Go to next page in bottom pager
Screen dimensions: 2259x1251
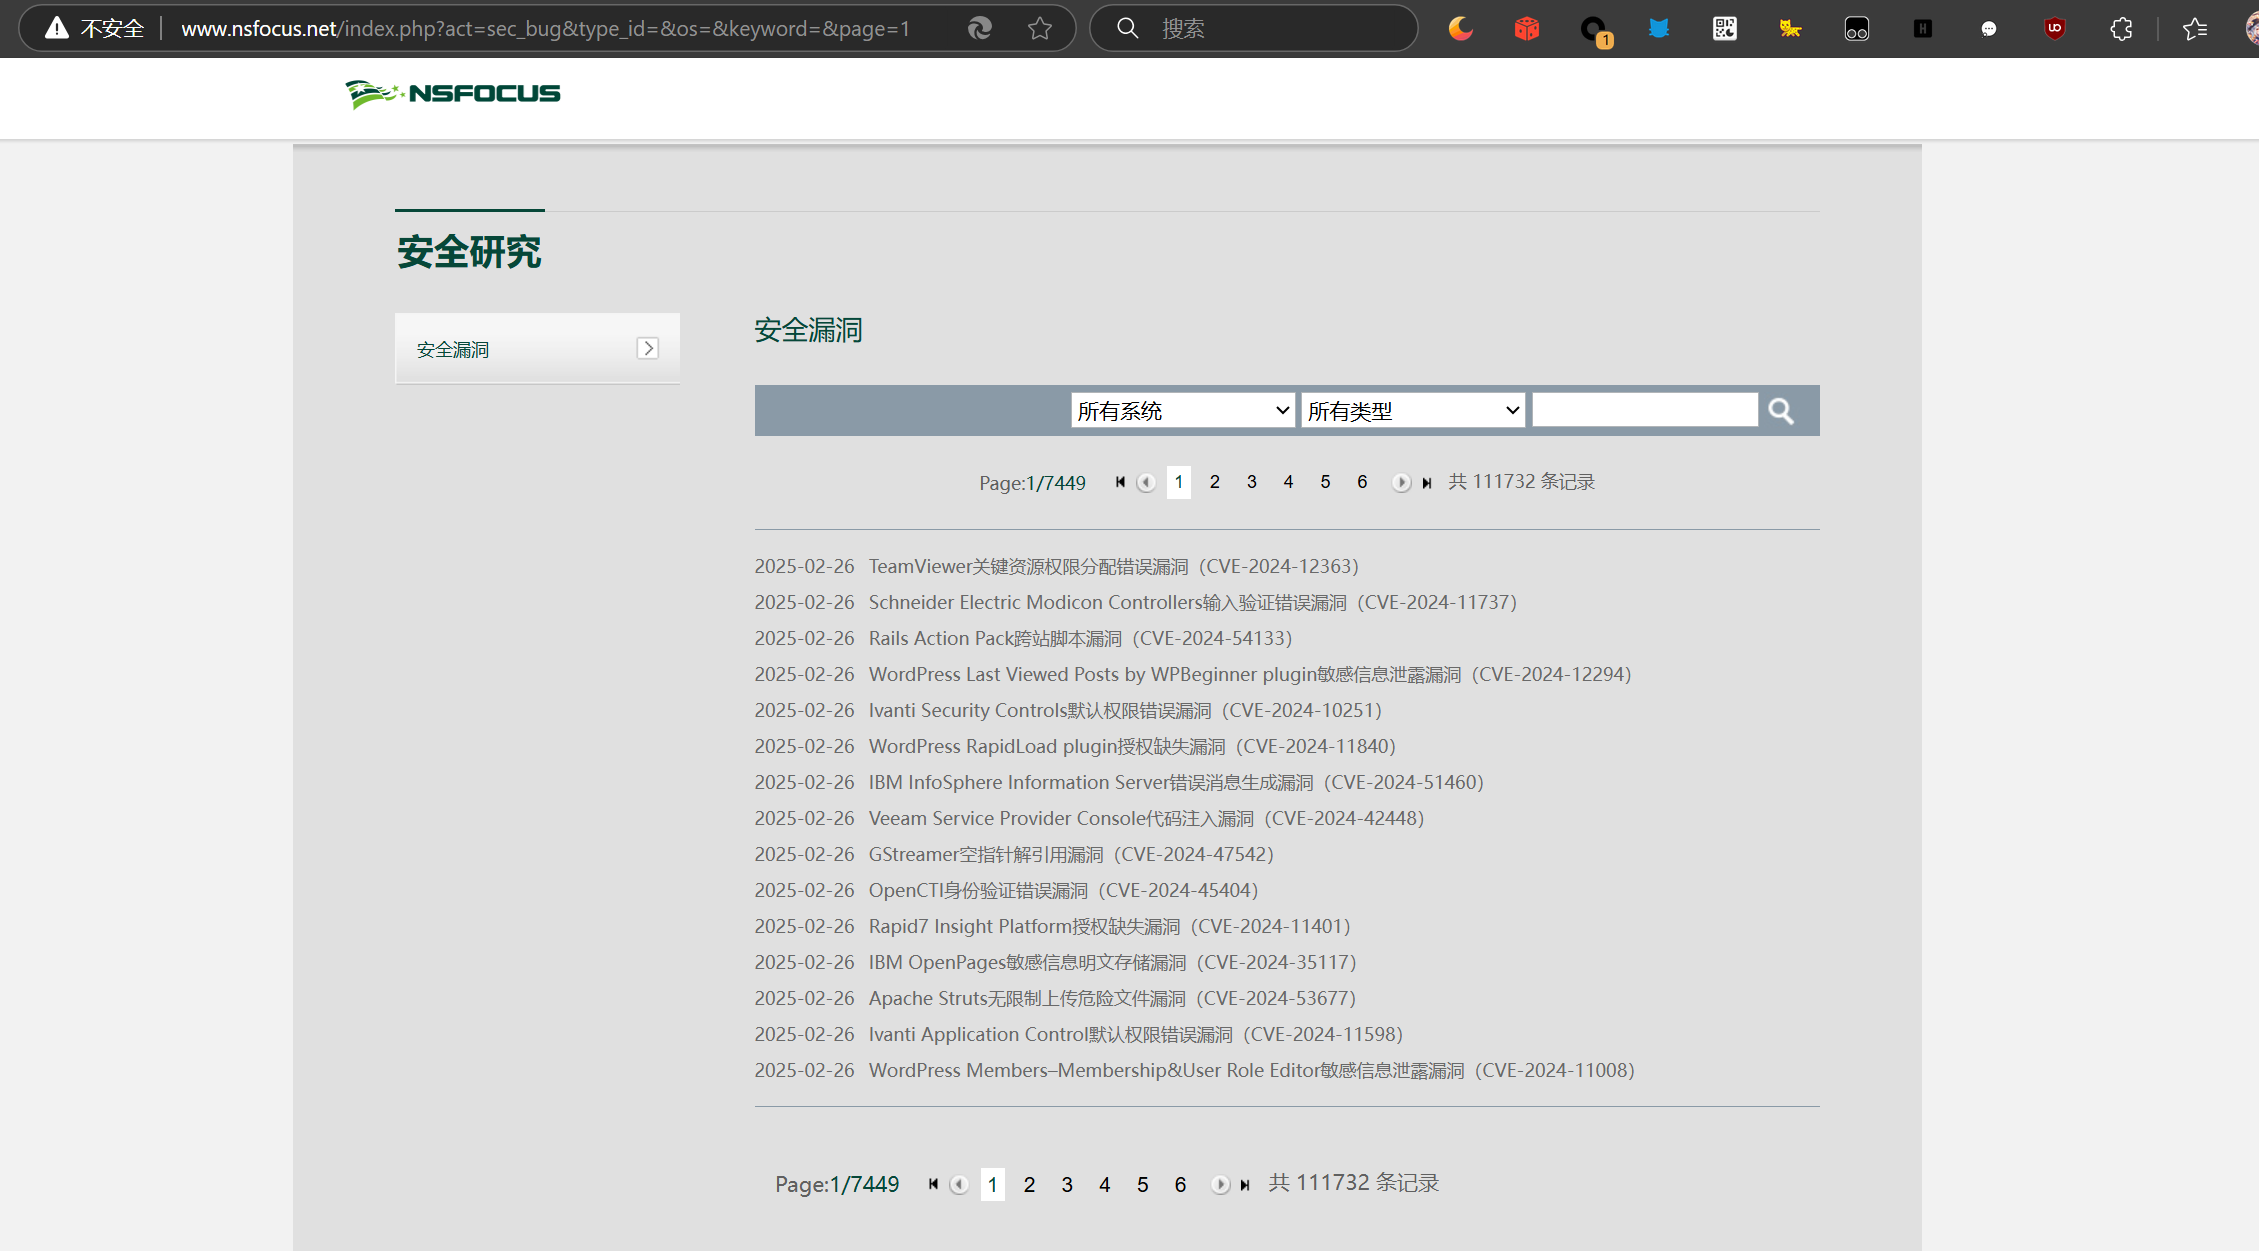(1220, 1184)
